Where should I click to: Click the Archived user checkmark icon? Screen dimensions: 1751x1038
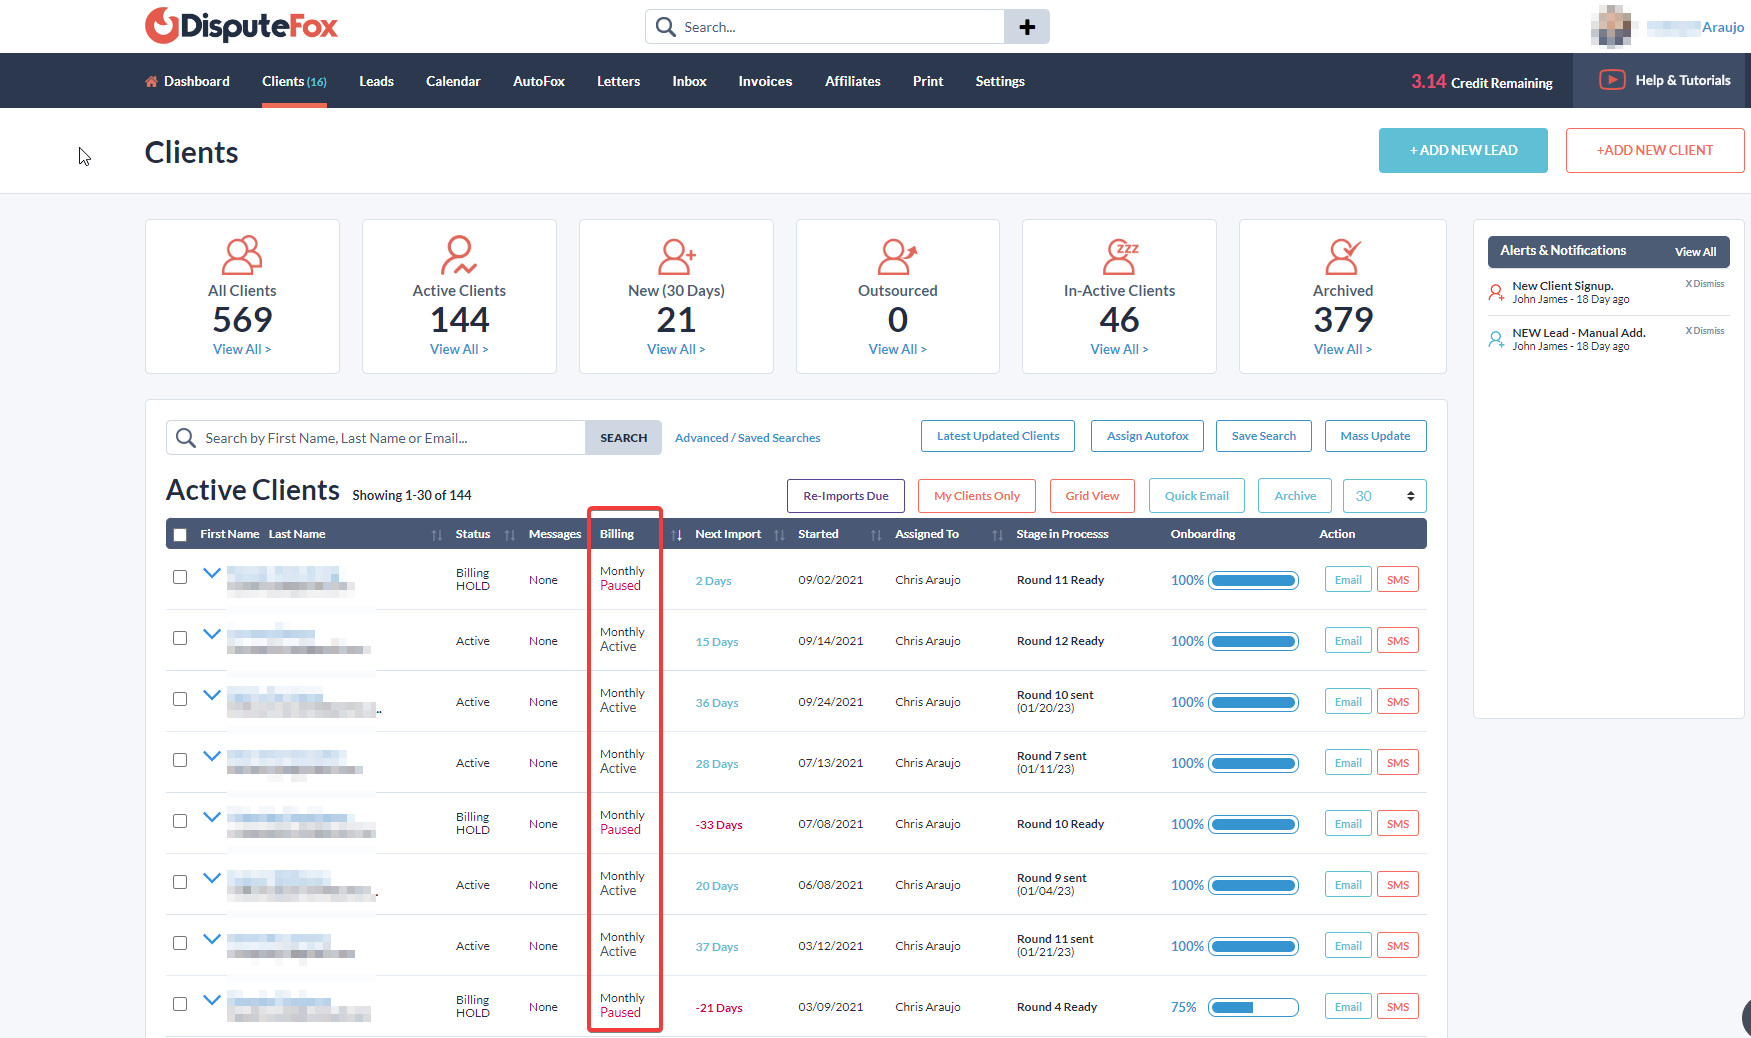1342,256
